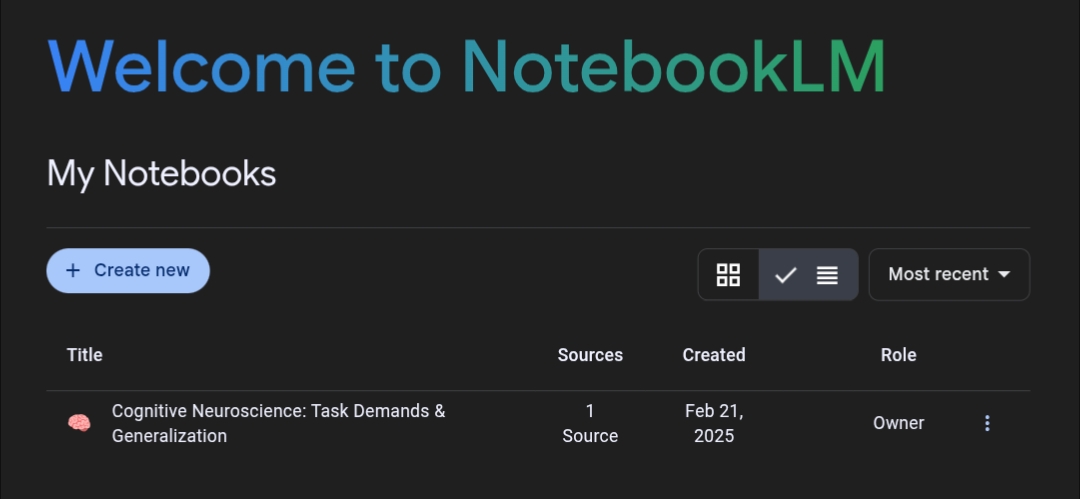Click the brain emoji notebook icon
This screenshot has width=1080, height=499.
(x=79, y=423)
